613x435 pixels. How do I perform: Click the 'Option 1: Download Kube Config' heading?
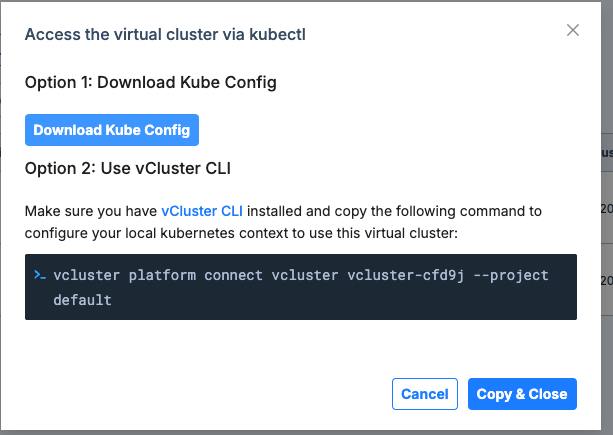tap(150, 82)
